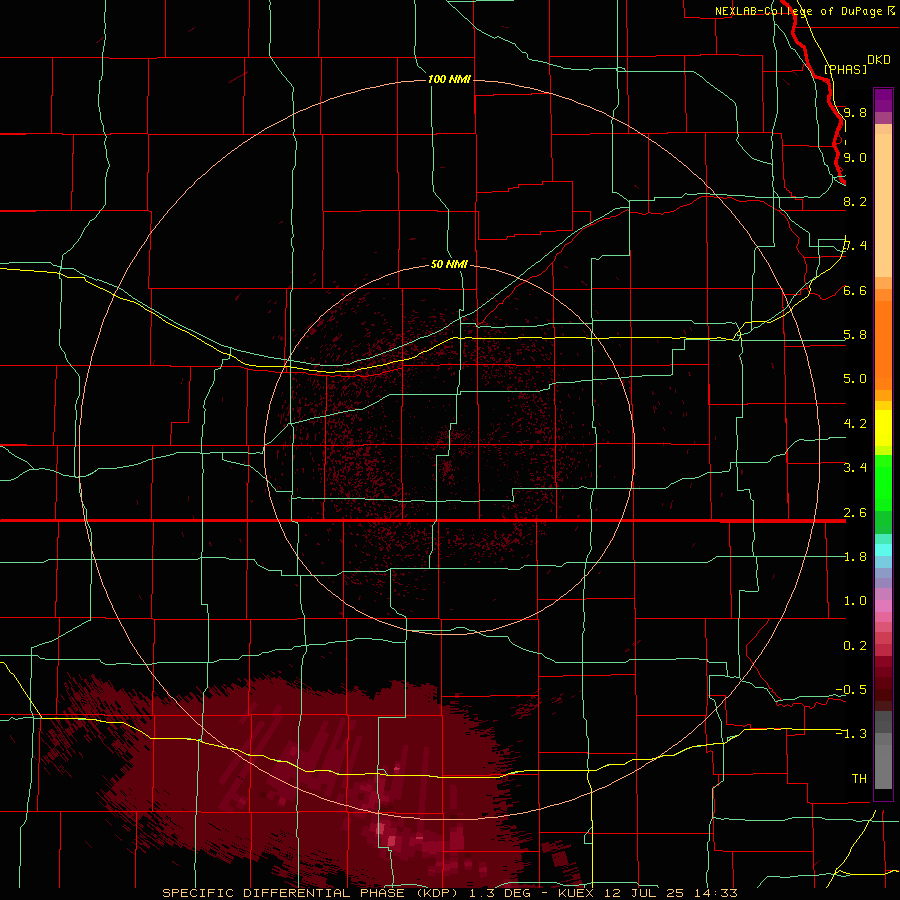Click the orange segment of the color bar
Viewport: 900px width, 900px height.
[883, 344]
